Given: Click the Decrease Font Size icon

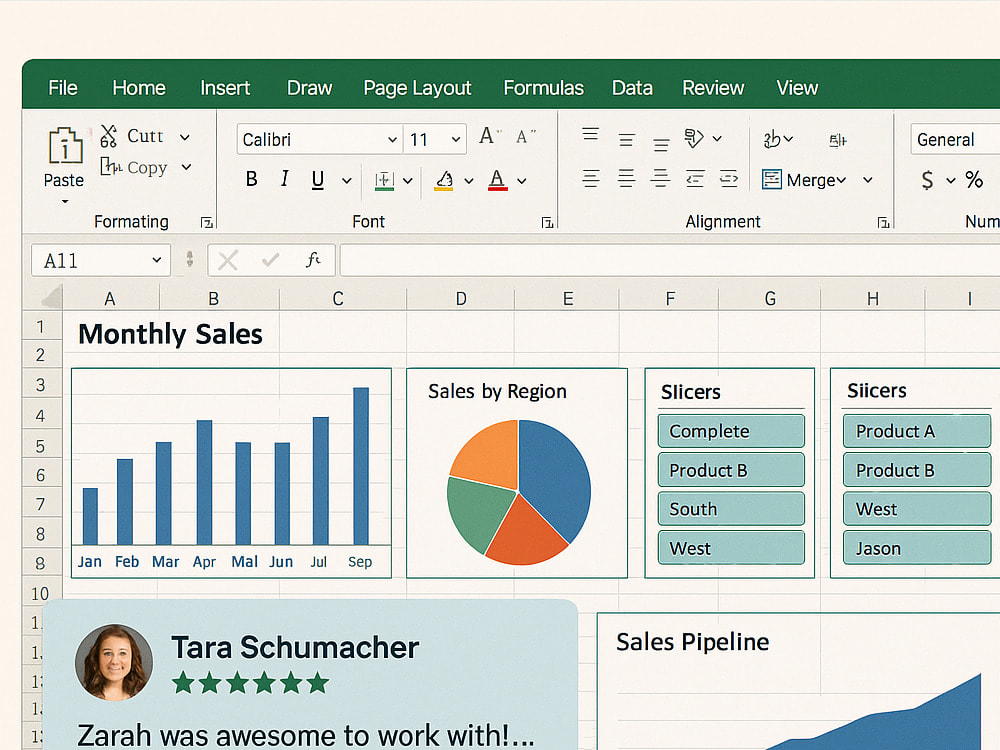Looking at the screenshot, I should click(x=525, y=136).
